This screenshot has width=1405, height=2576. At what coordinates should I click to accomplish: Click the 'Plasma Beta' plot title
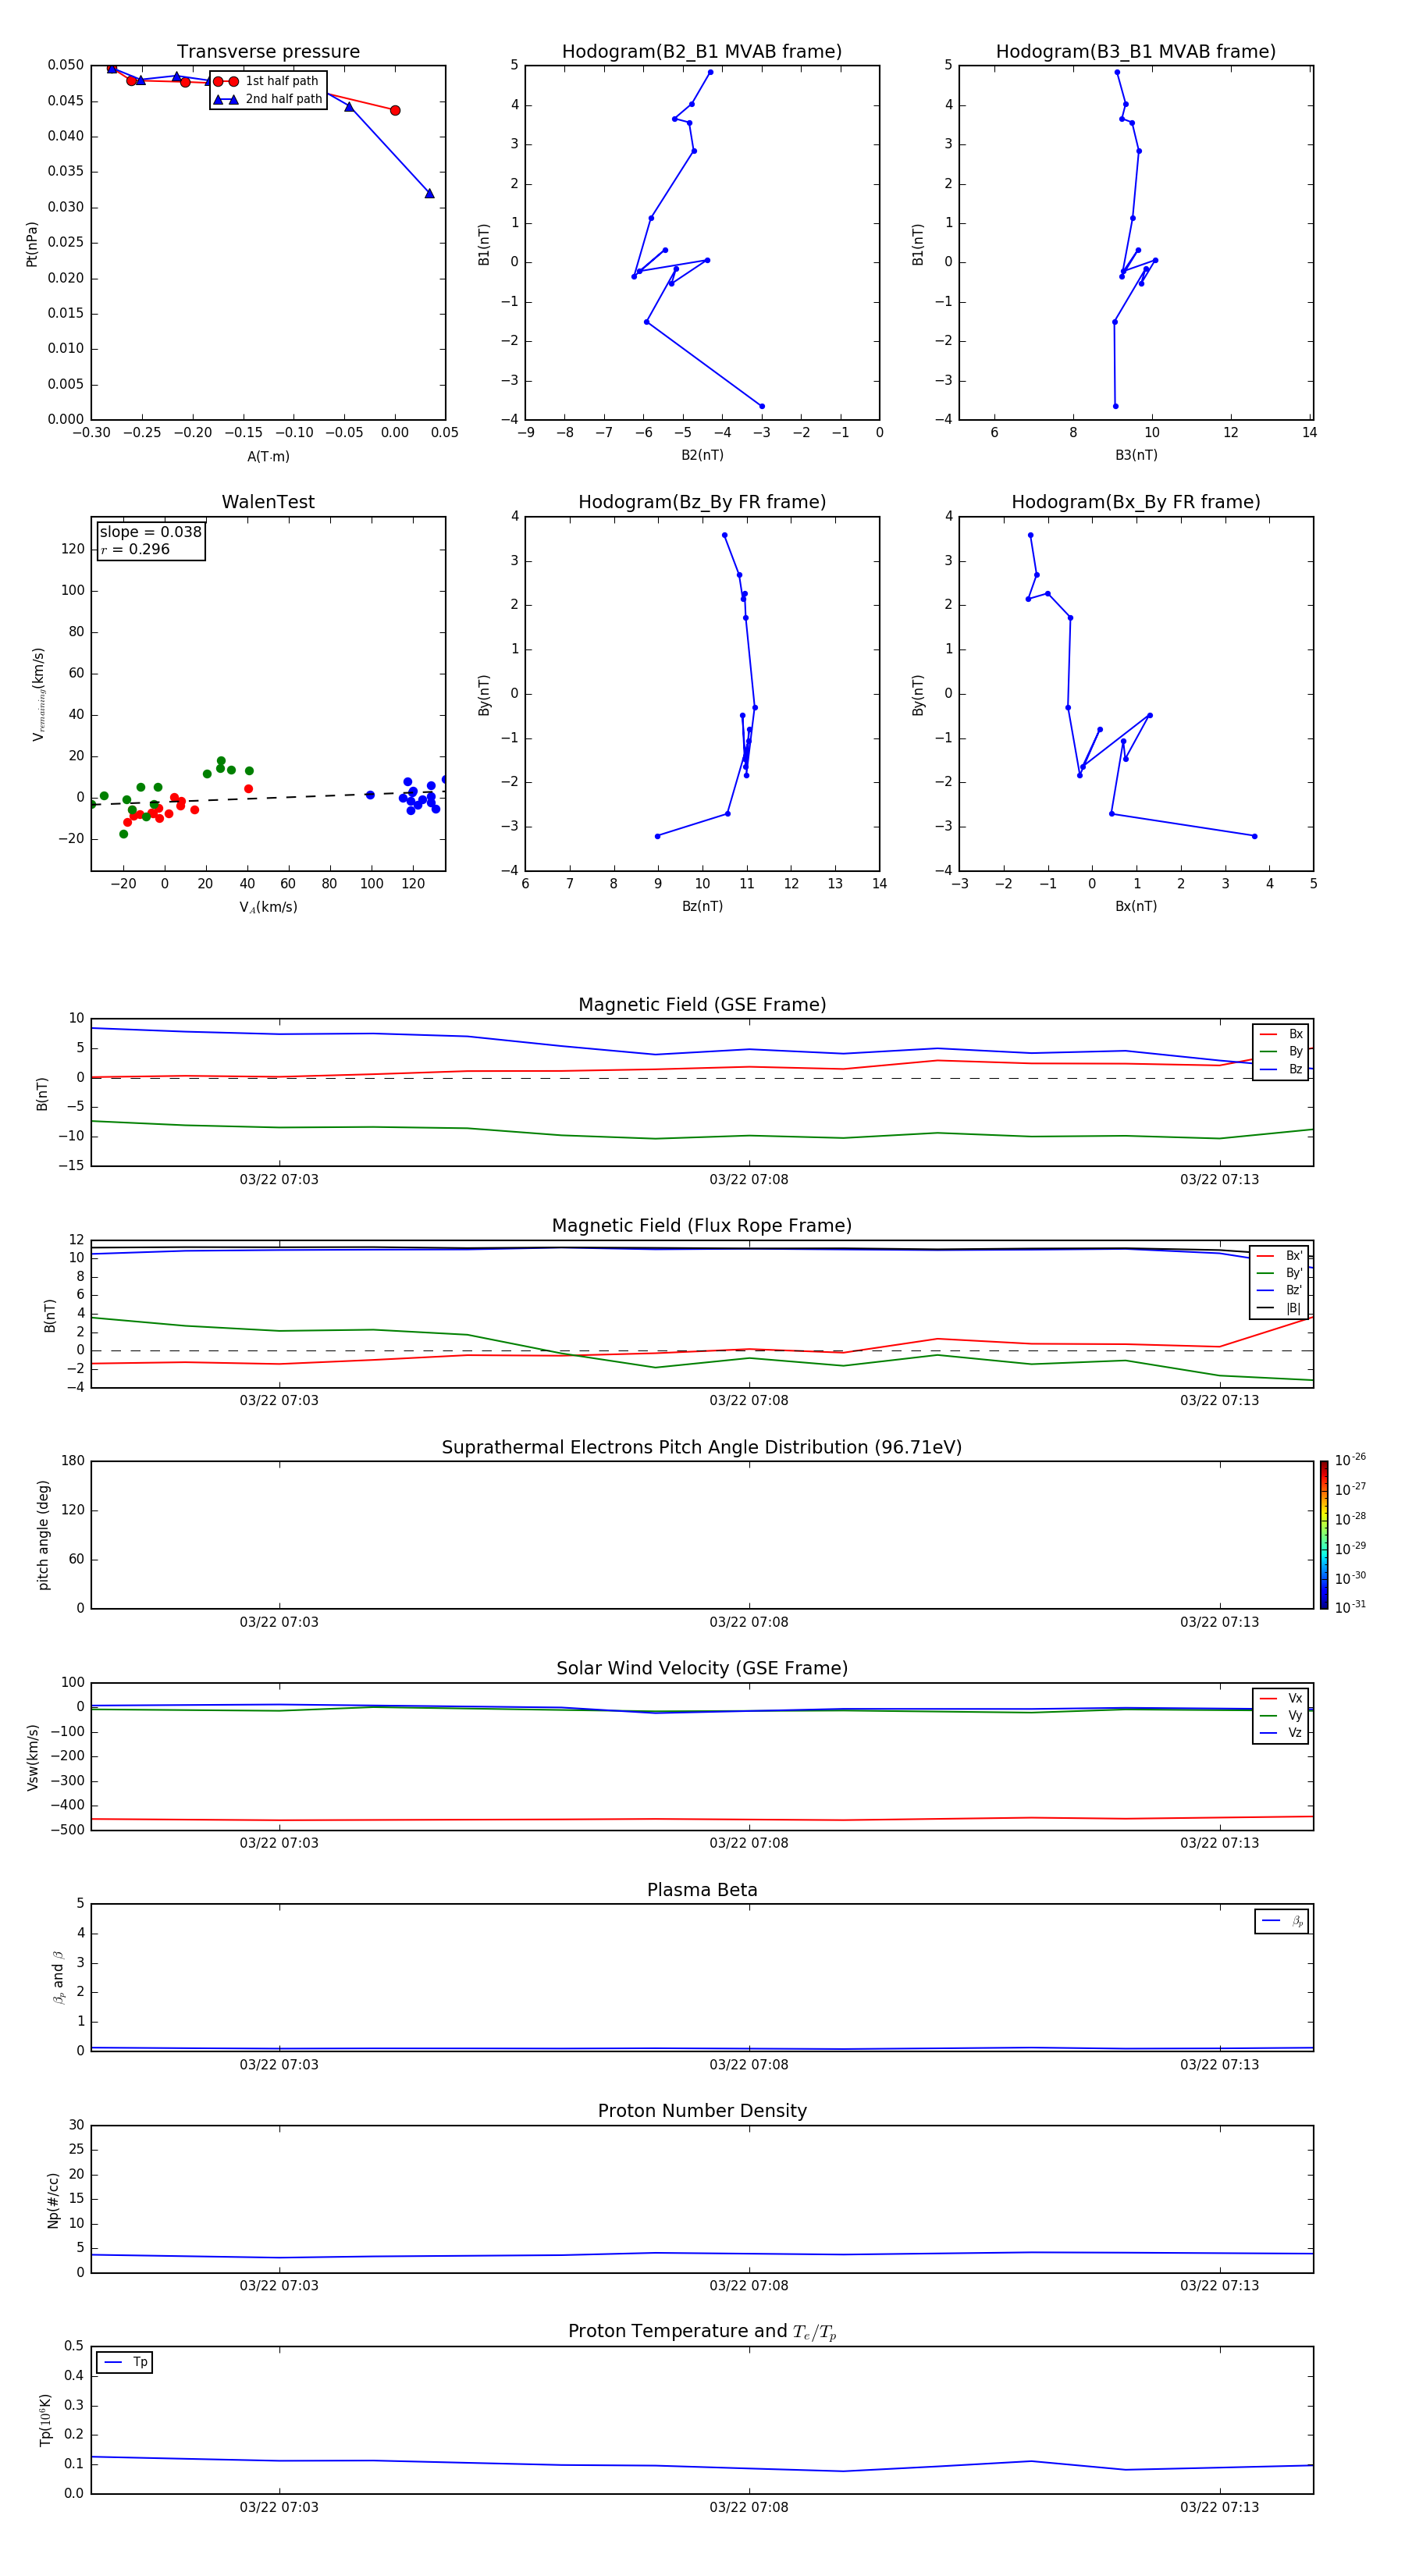coord(702,1890)
